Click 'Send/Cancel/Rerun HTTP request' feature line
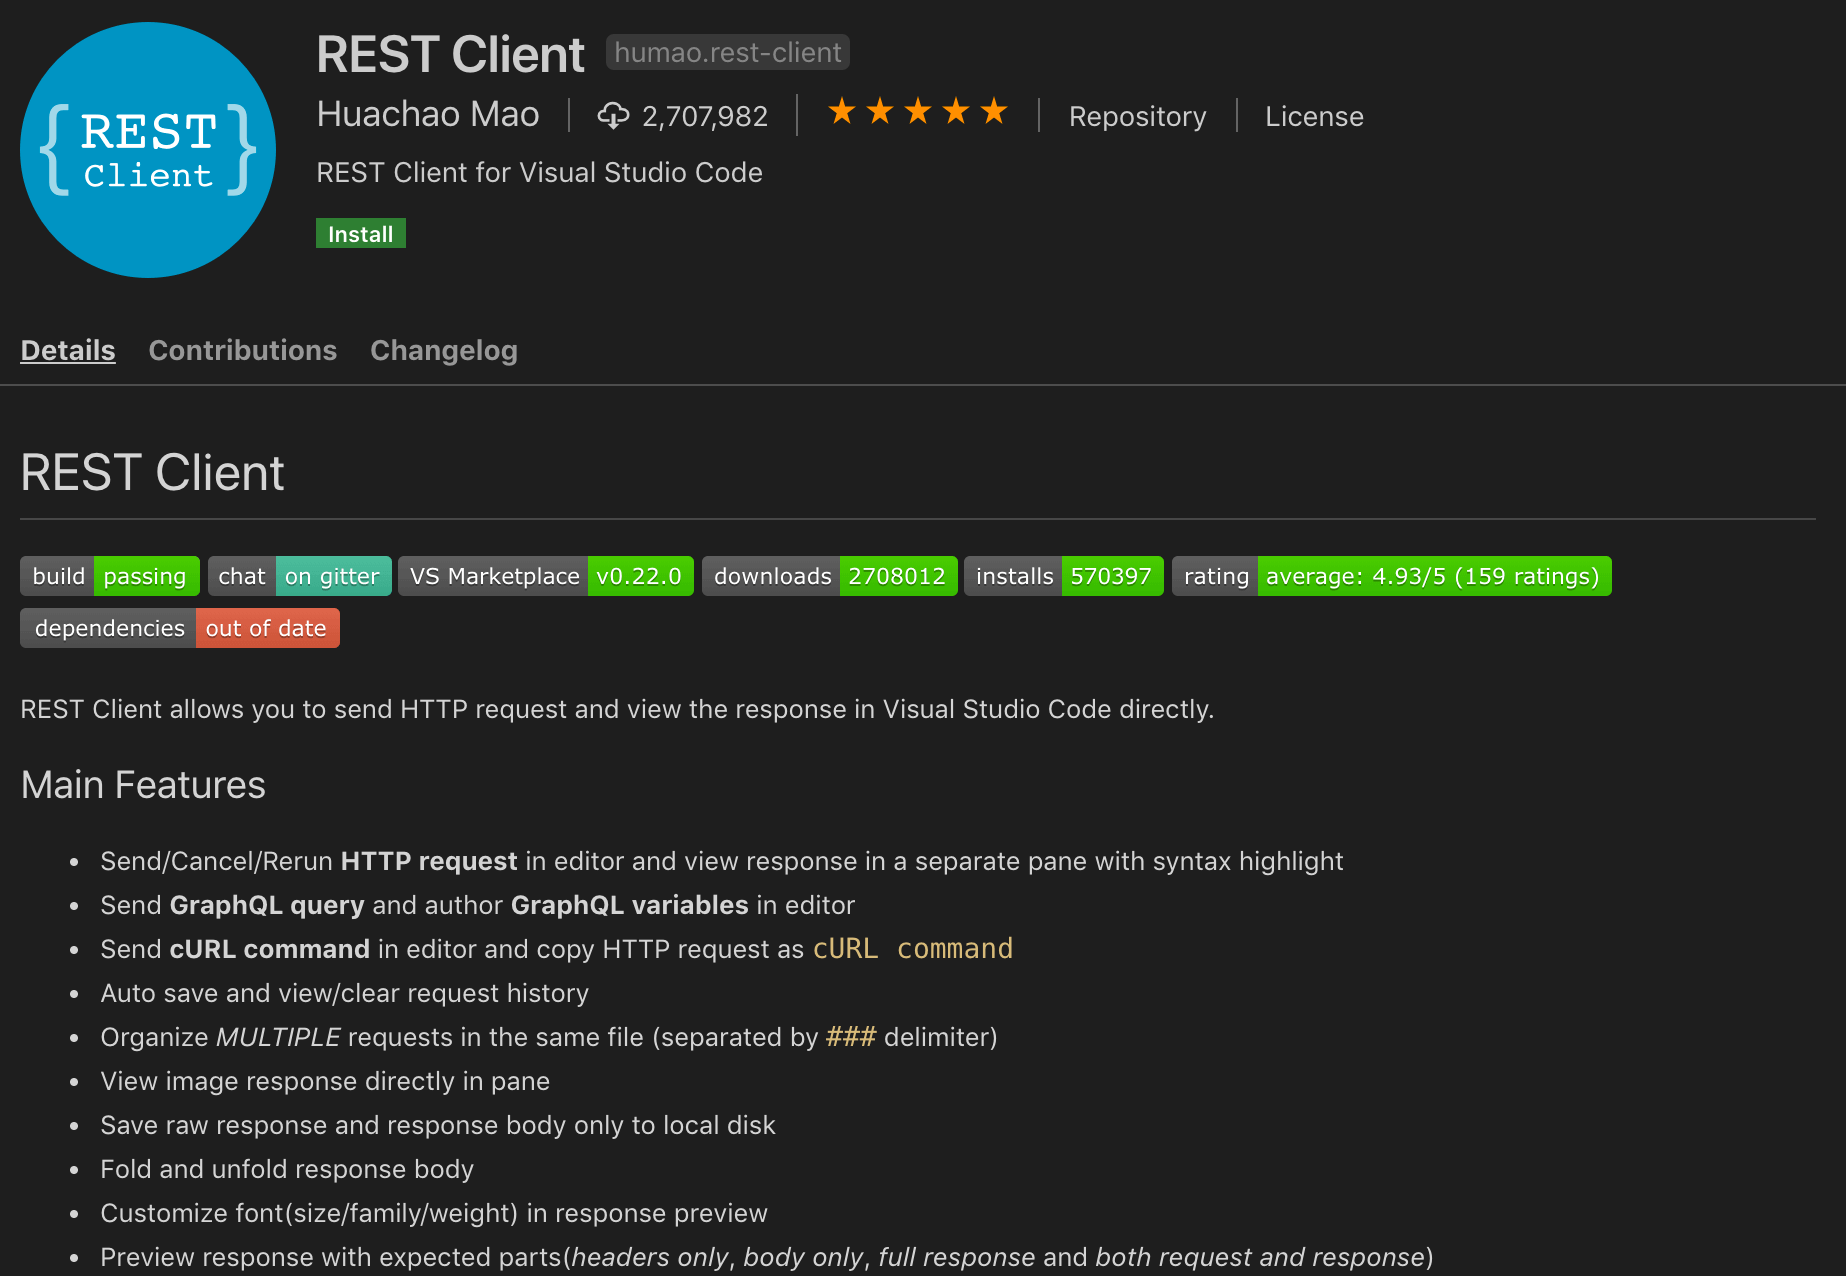The image size is (1846, 1276). pyautogui.click(x=722, y=861)
